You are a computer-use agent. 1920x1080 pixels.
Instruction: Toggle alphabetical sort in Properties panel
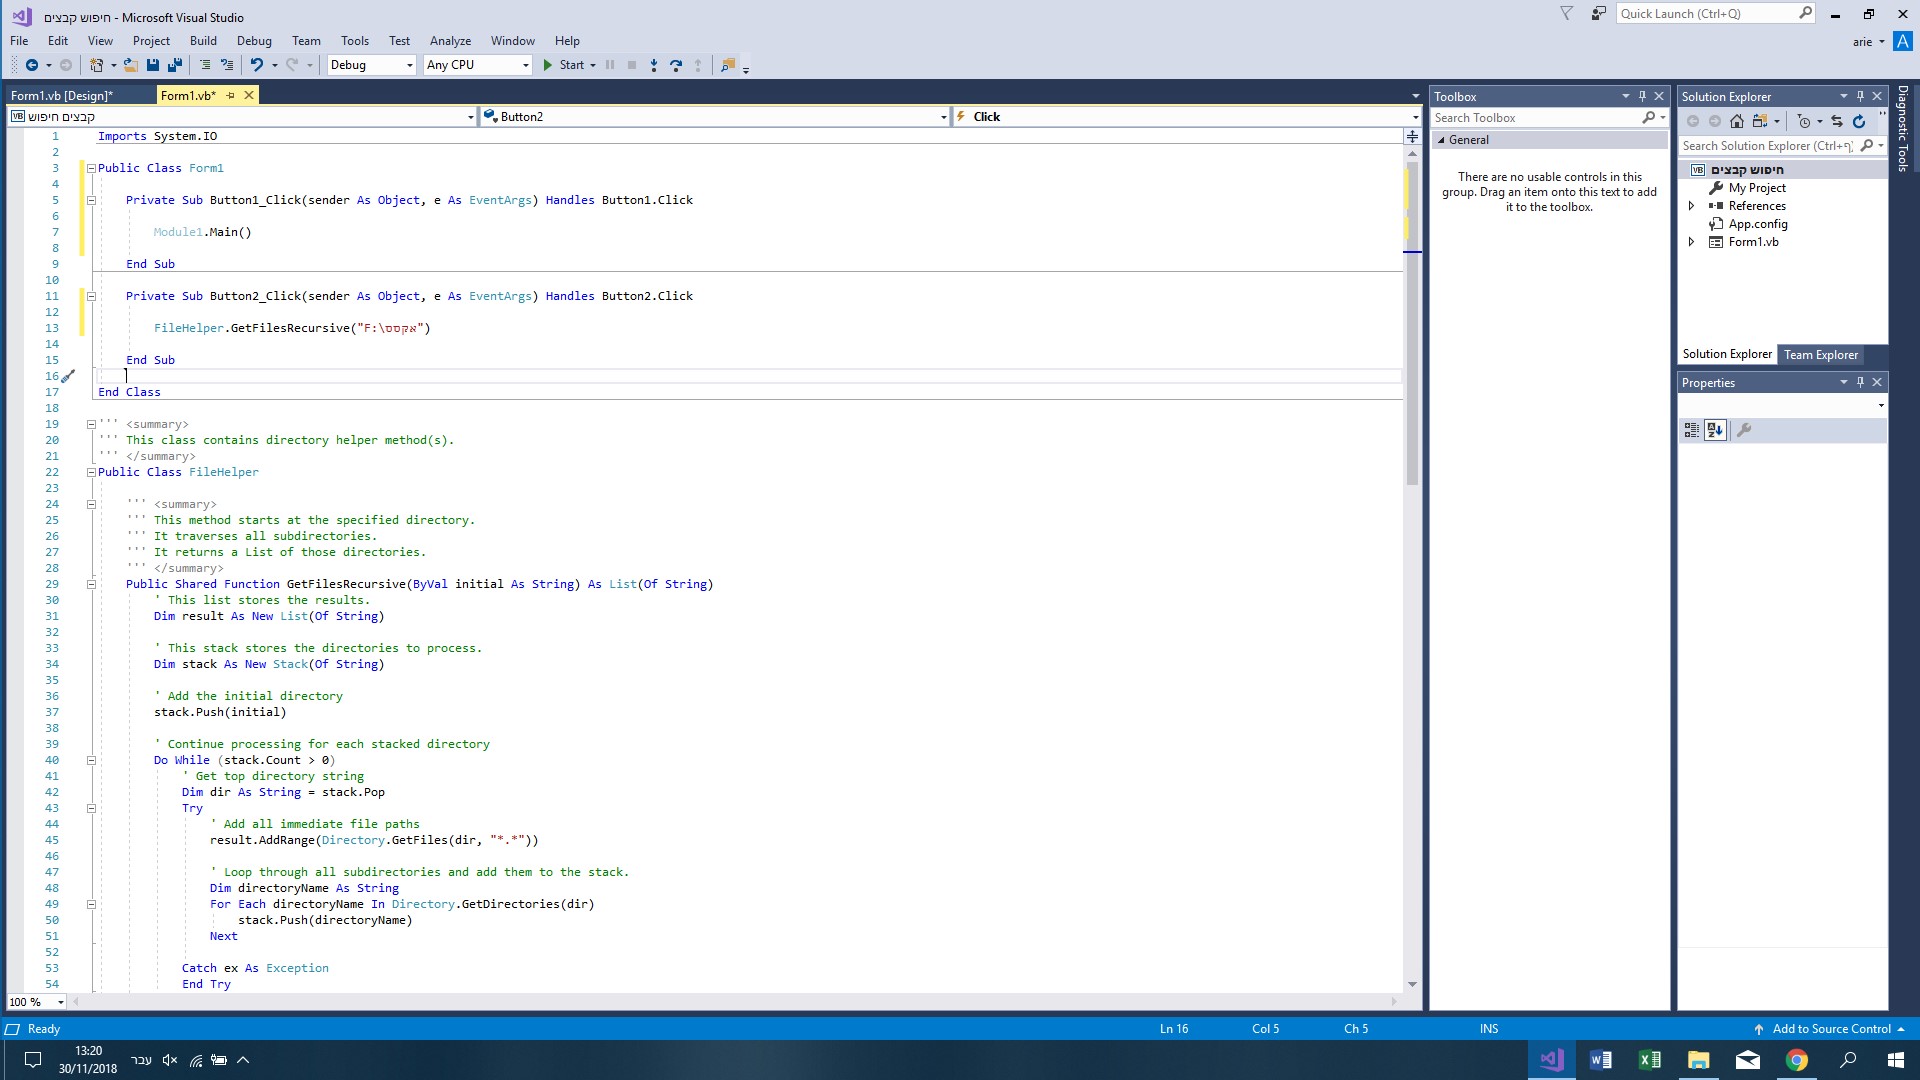coord(1716,430)
